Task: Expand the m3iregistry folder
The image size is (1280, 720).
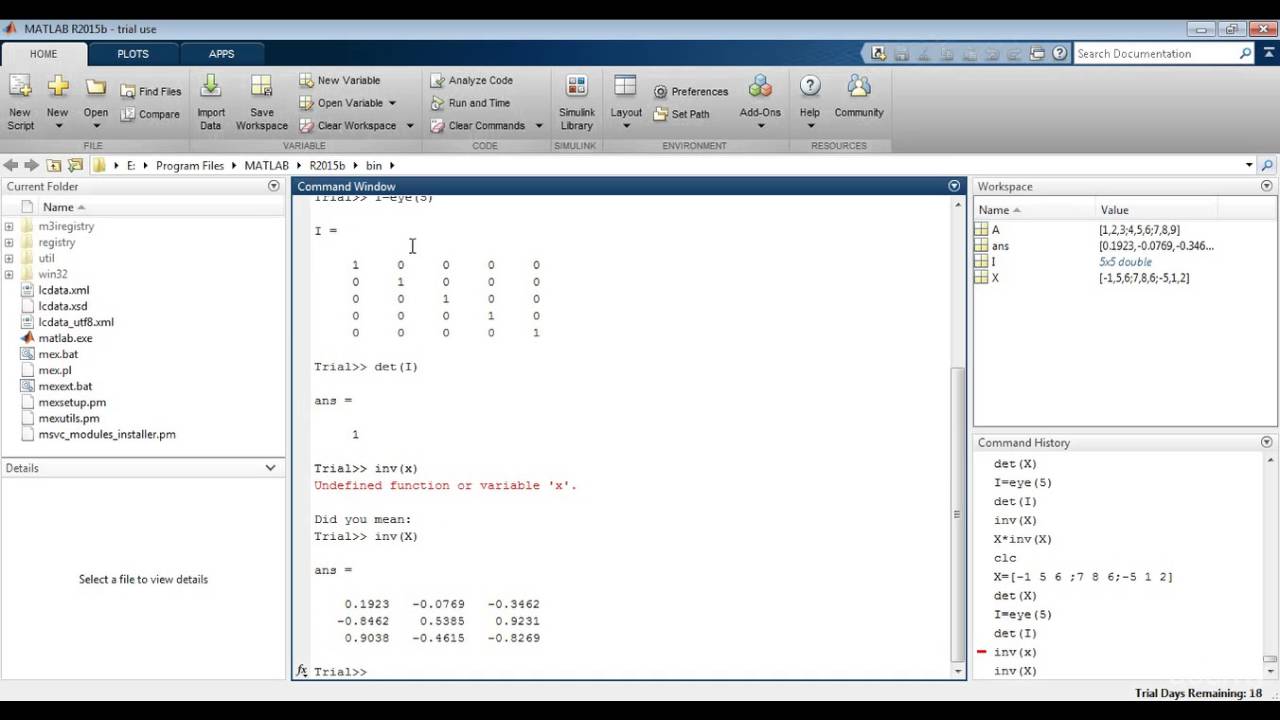Action: pos(9,226)
